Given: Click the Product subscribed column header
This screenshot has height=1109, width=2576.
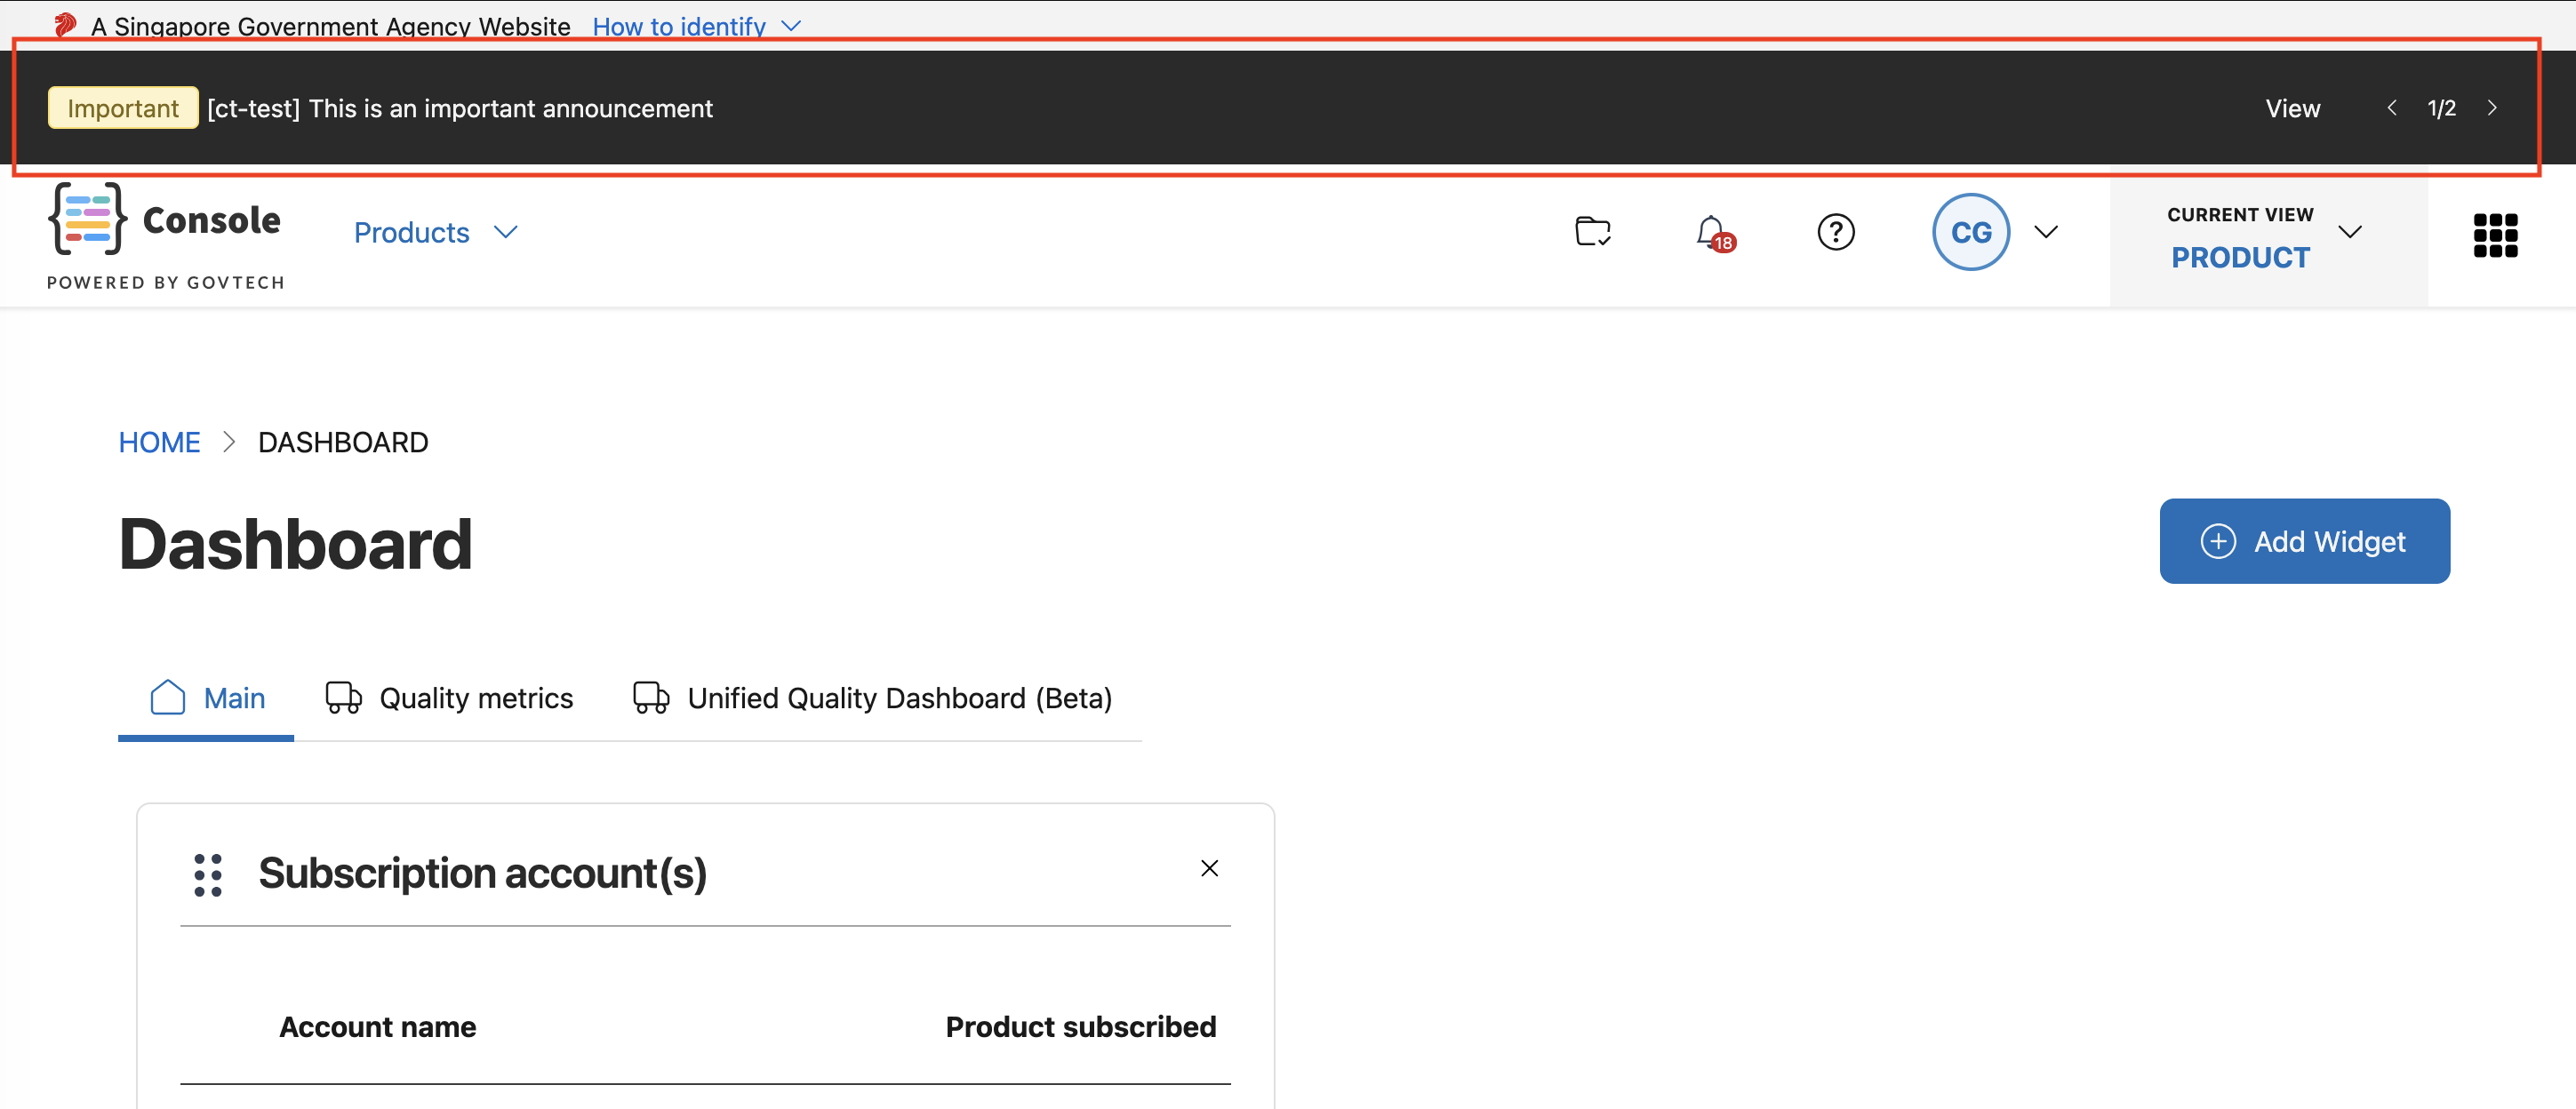Looking at the screenshot, I should [1081, 1027].
